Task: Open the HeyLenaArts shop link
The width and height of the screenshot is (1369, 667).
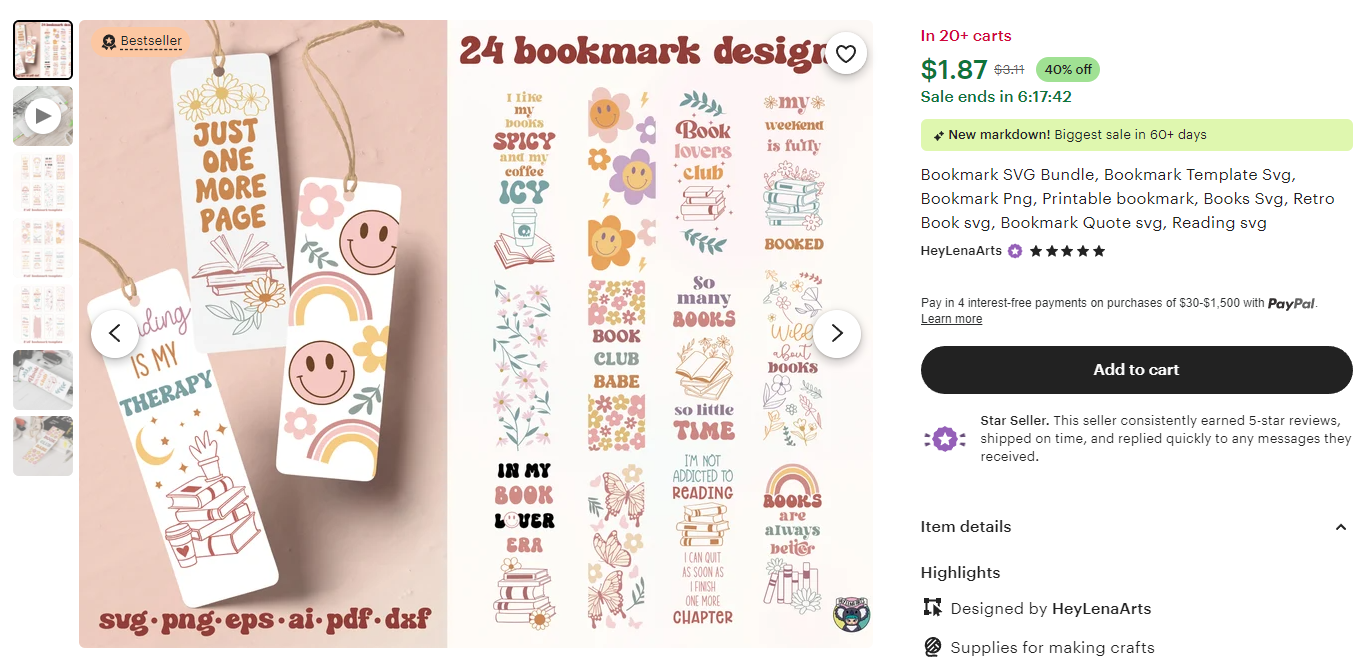Action: point(960,251)
